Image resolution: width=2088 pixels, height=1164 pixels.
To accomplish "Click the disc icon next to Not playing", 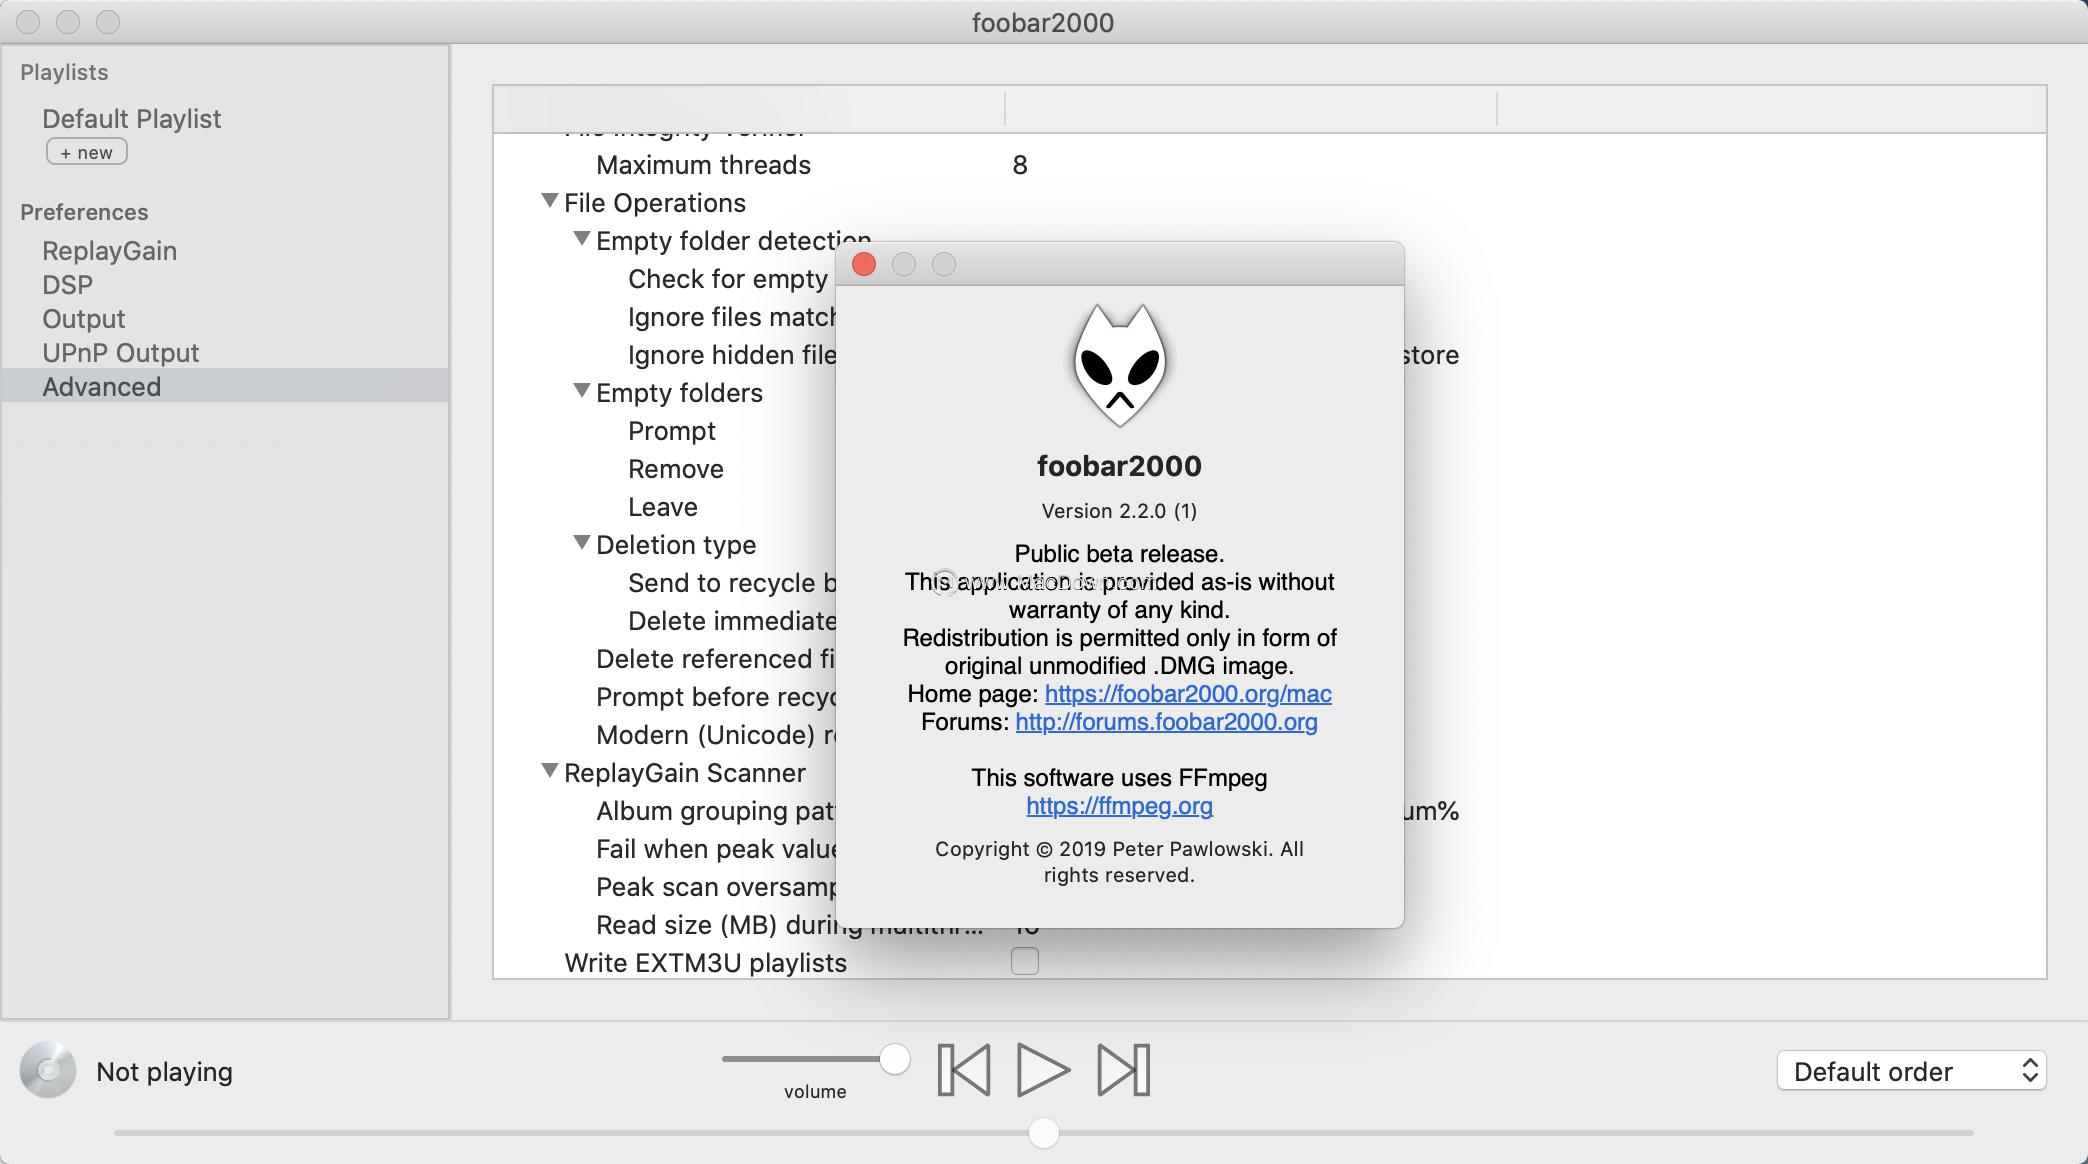I will pyautogui.click(x=47, y=1070).
